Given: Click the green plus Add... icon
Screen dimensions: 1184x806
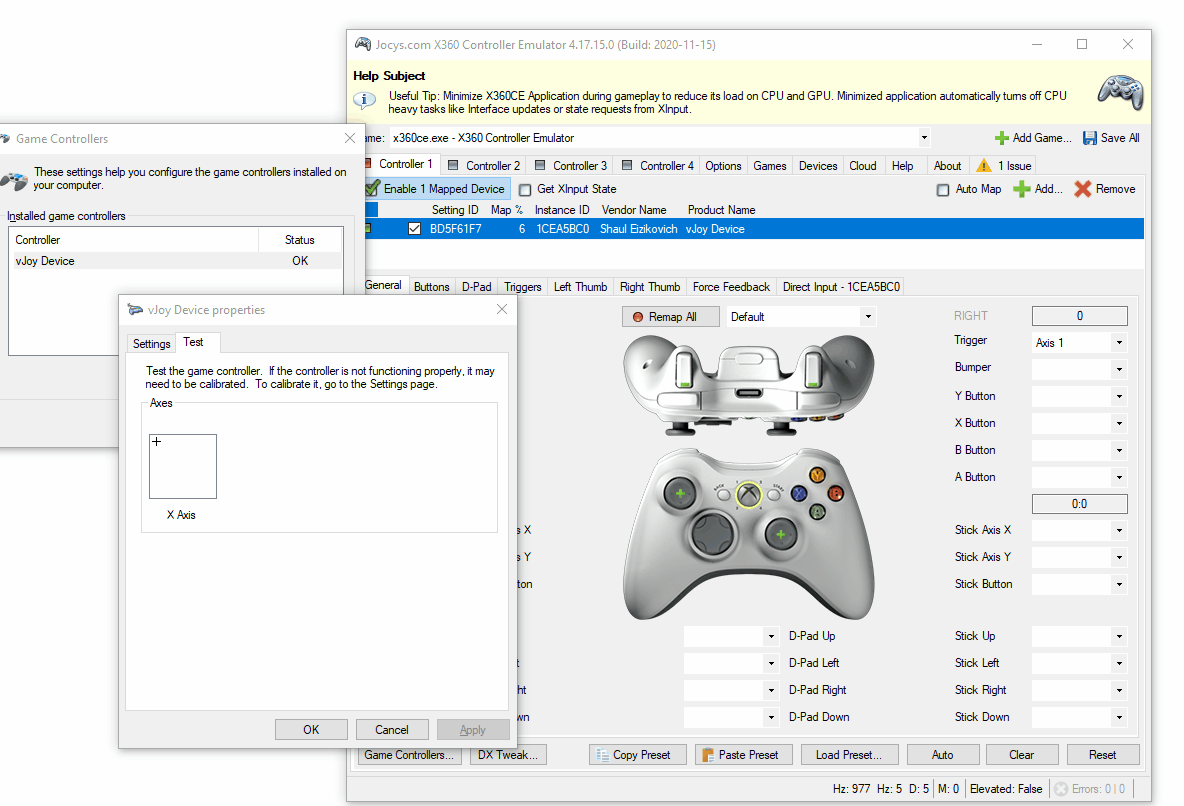Looking at the screenshot, I should (x=1022, y=189).
